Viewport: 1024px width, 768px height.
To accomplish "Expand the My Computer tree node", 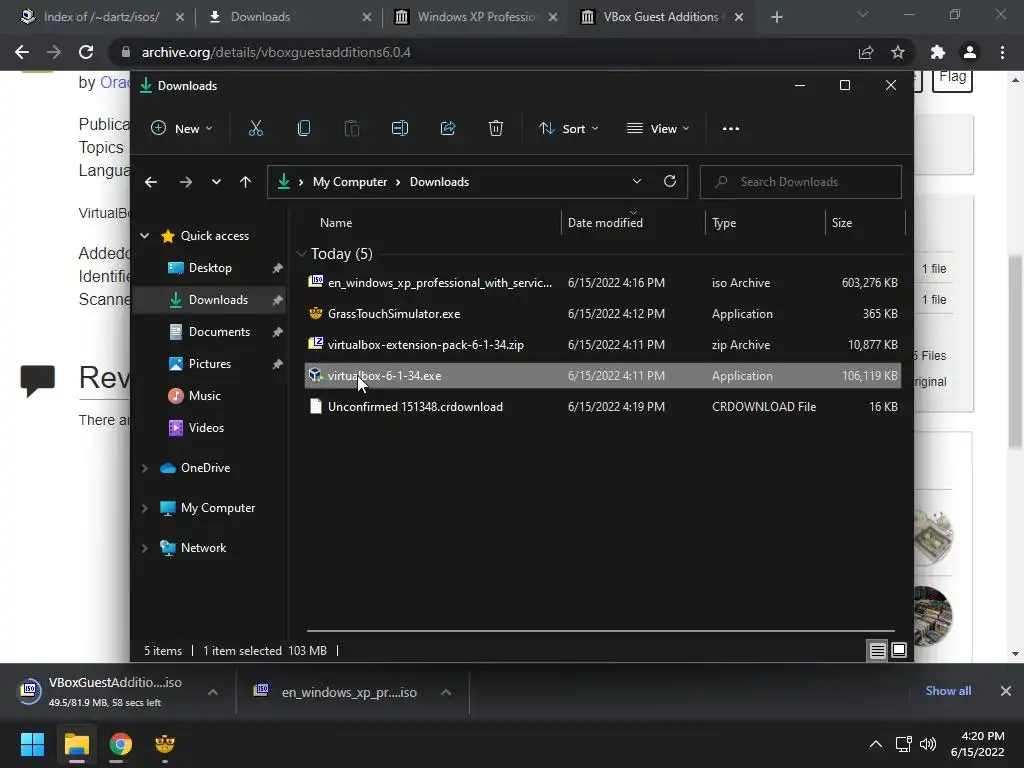I will click(x=144, y=508).
